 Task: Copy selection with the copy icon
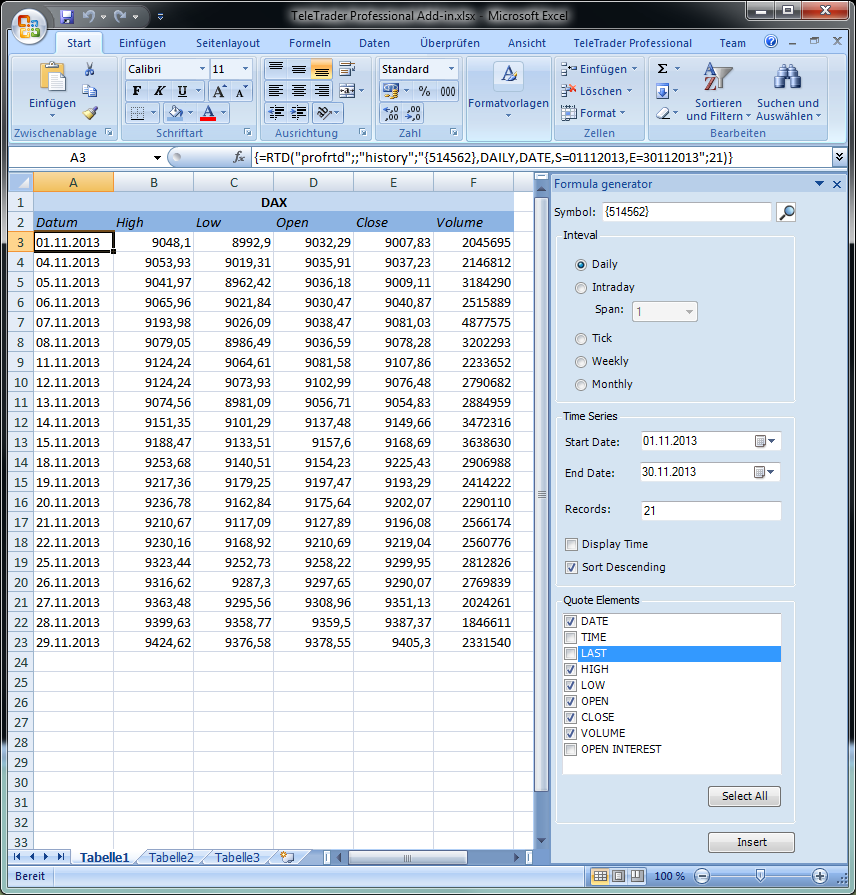(90, 91)
